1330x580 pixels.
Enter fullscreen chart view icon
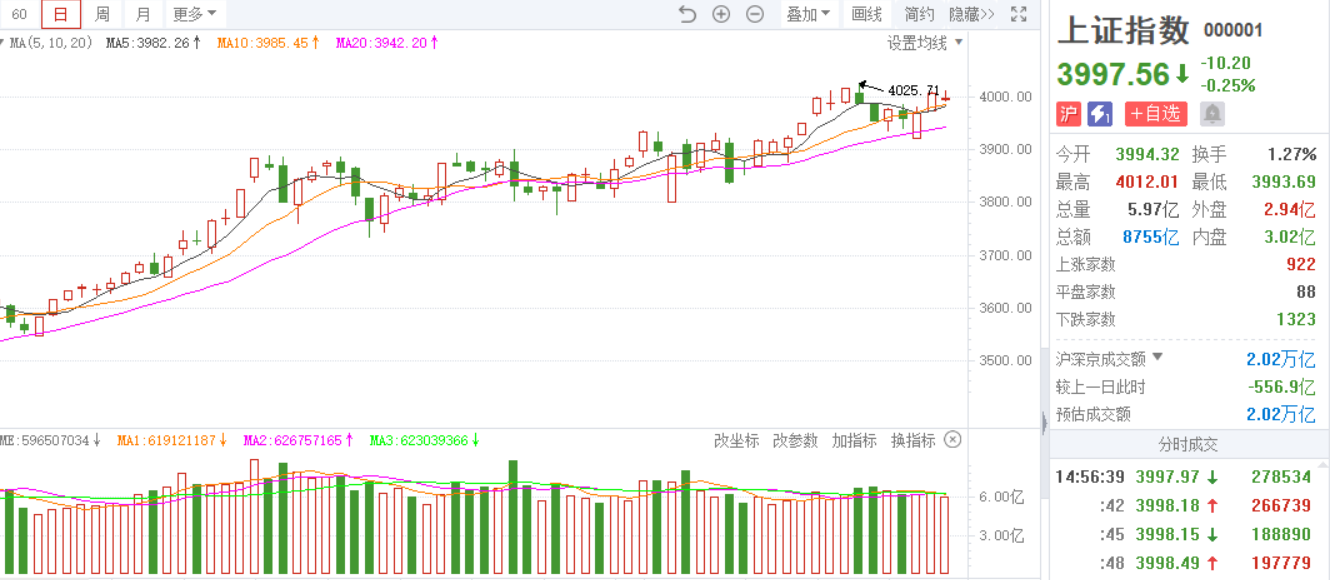1019,14
